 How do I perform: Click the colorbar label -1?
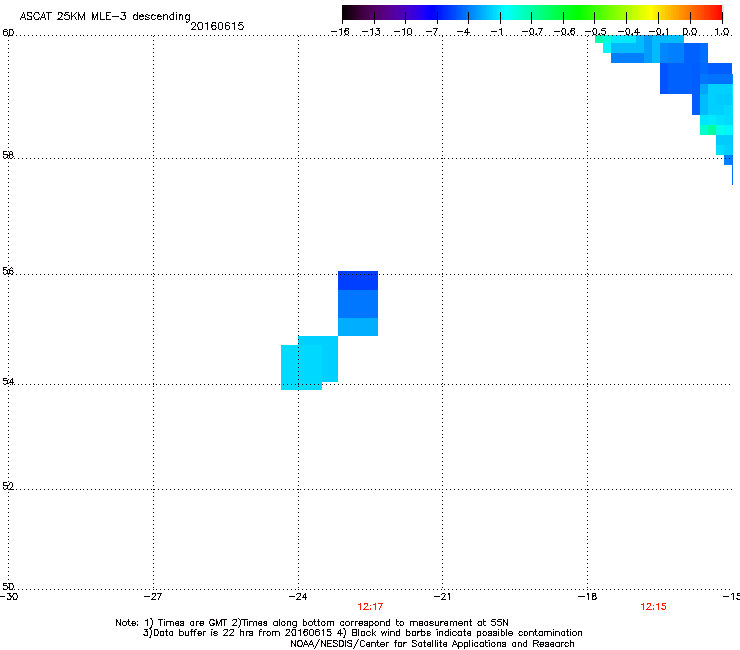[x=496, y=32]
